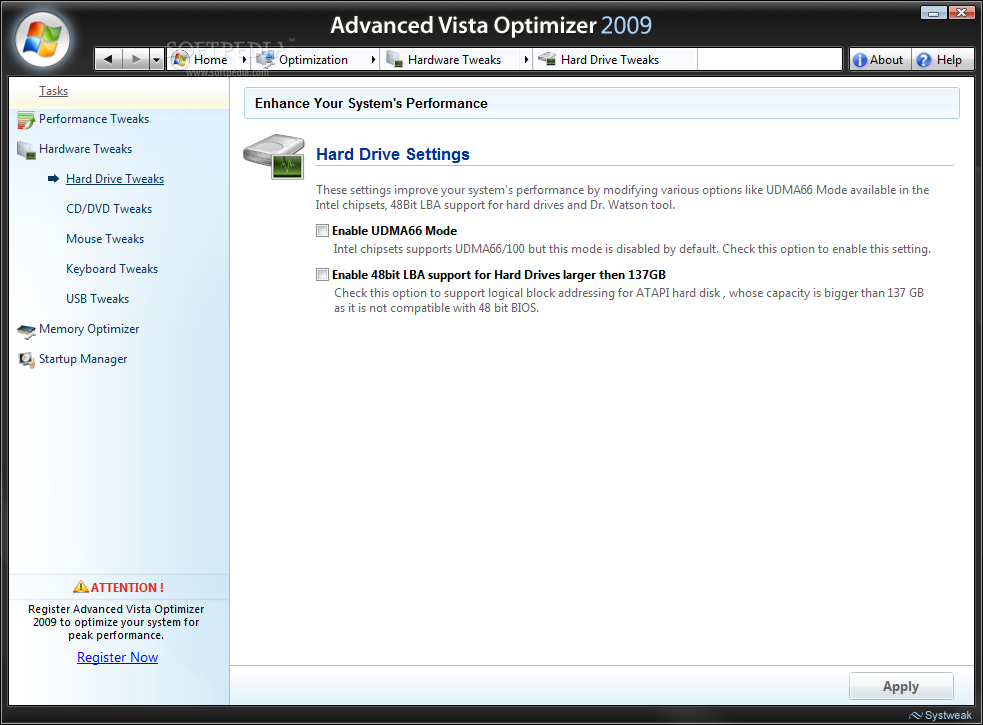Select Memory Optimizer in the sidebar

(89, 329)
